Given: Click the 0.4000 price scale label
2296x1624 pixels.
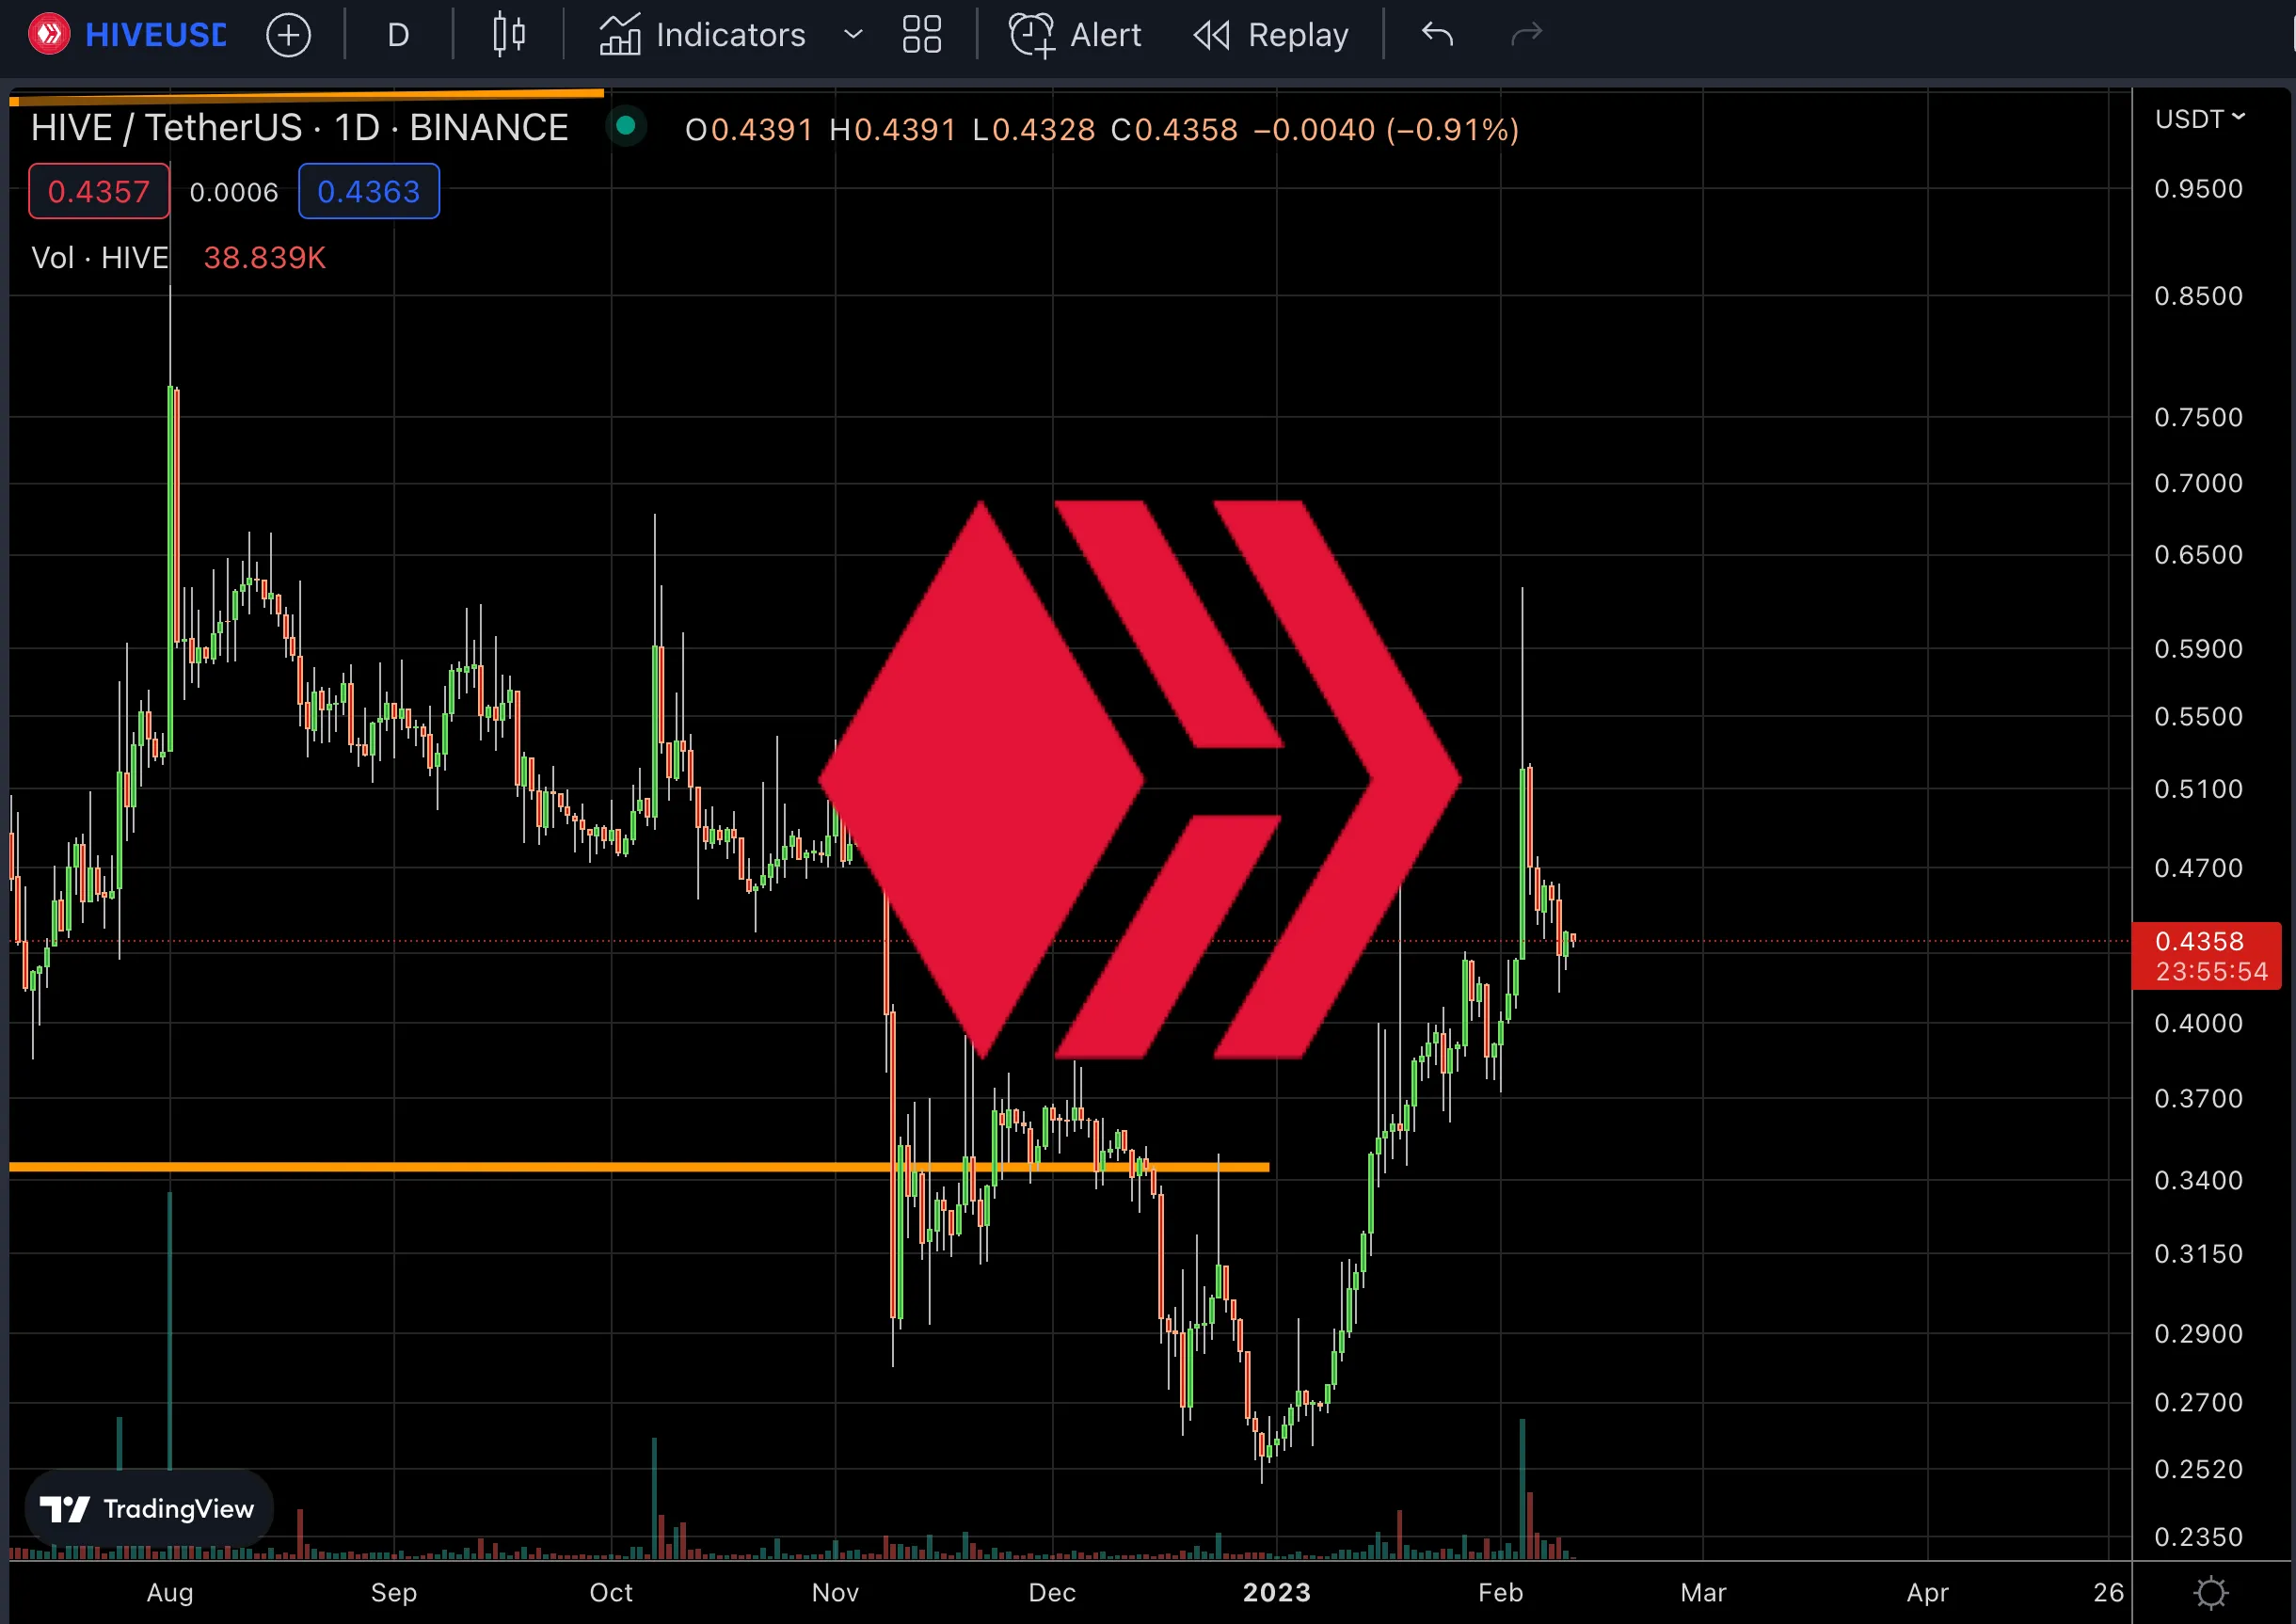Looking at the screenshot, I should (2199, 1023).
